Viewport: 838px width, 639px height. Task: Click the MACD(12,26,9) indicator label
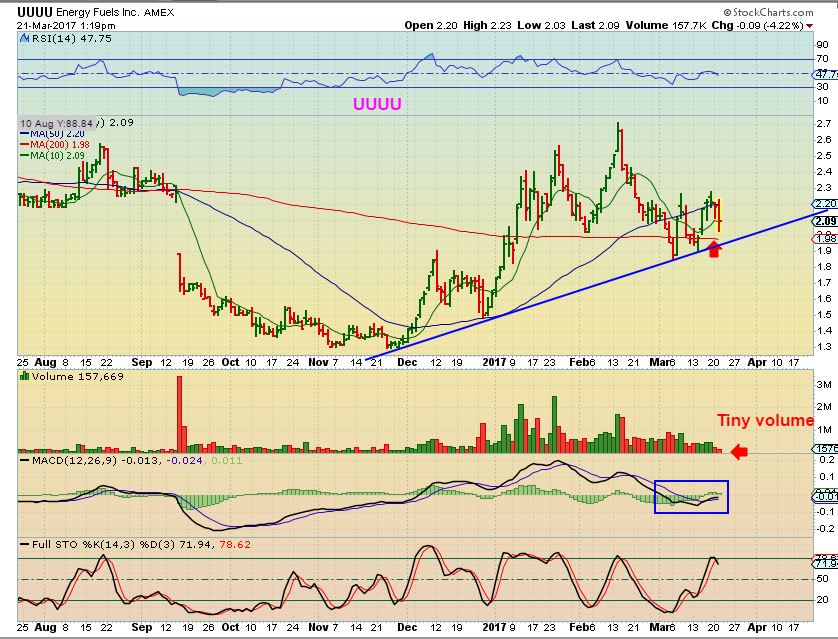(x=74, y=460)
